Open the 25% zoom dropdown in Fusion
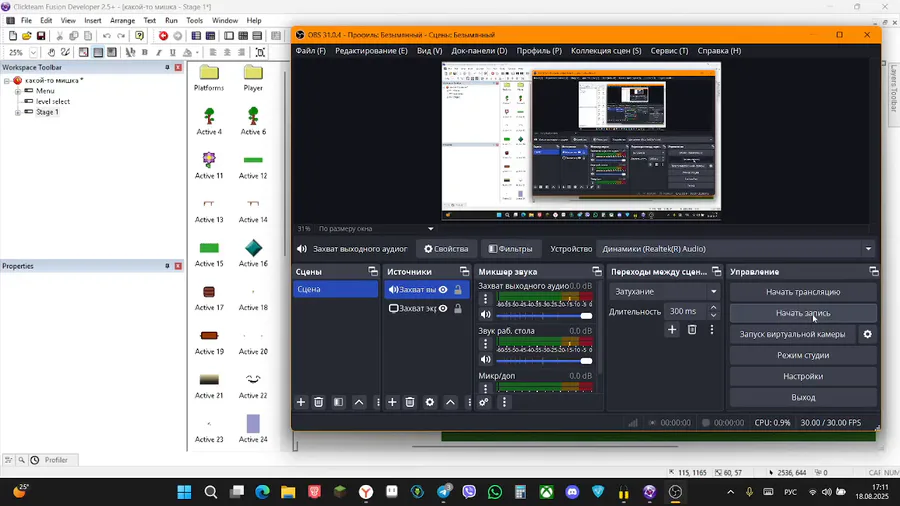The height and width of the screenshot is (506, 900). 33,52
